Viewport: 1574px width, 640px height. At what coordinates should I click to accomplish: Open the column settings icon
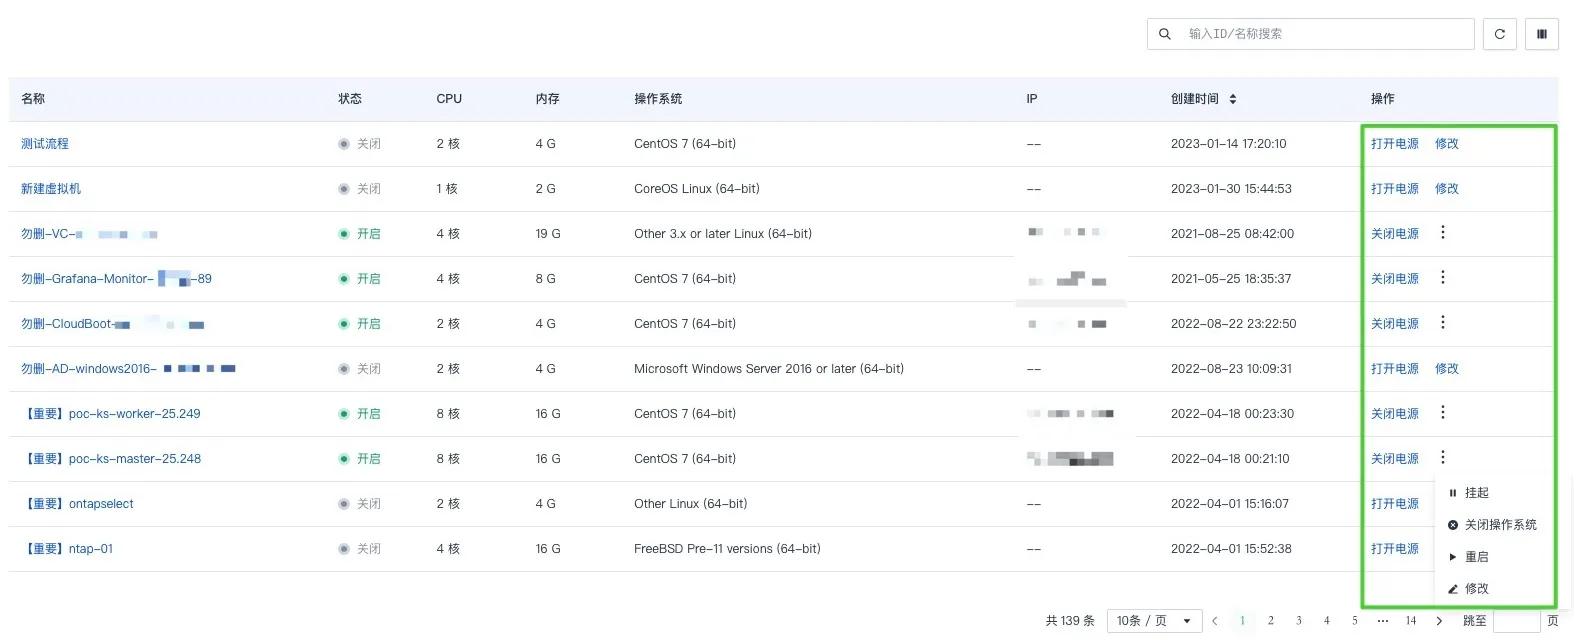click(x=1541, y=34)
